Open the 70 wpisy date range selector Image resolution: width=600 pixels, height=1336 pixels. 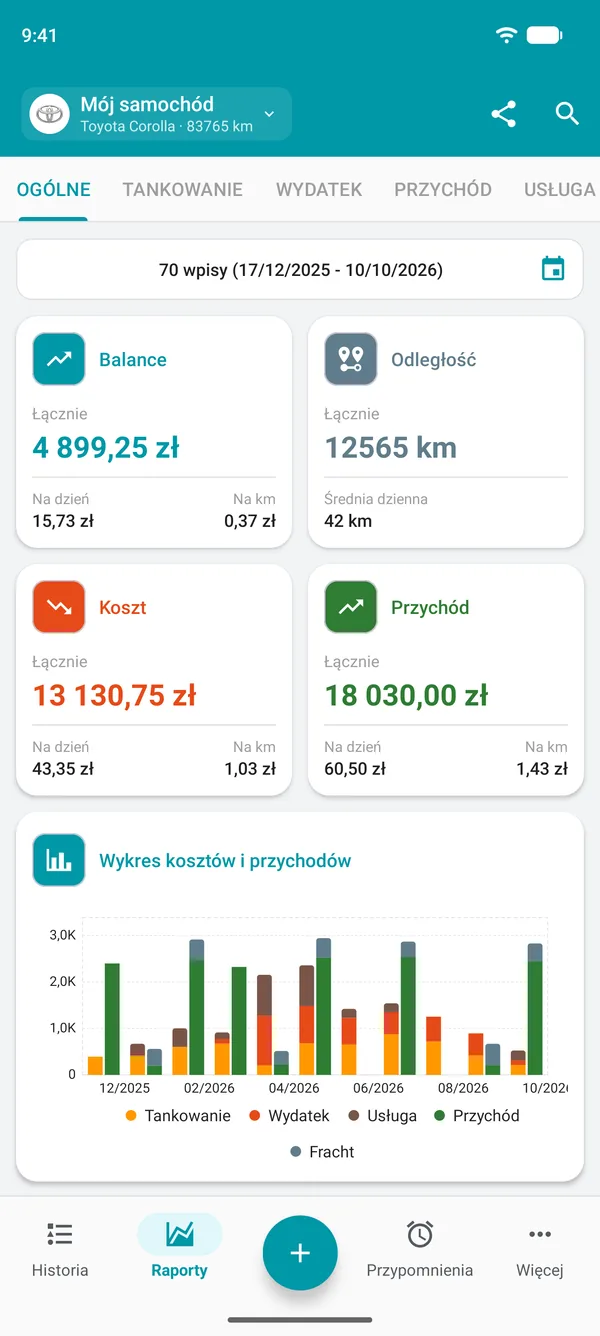(x=300, y=269)
